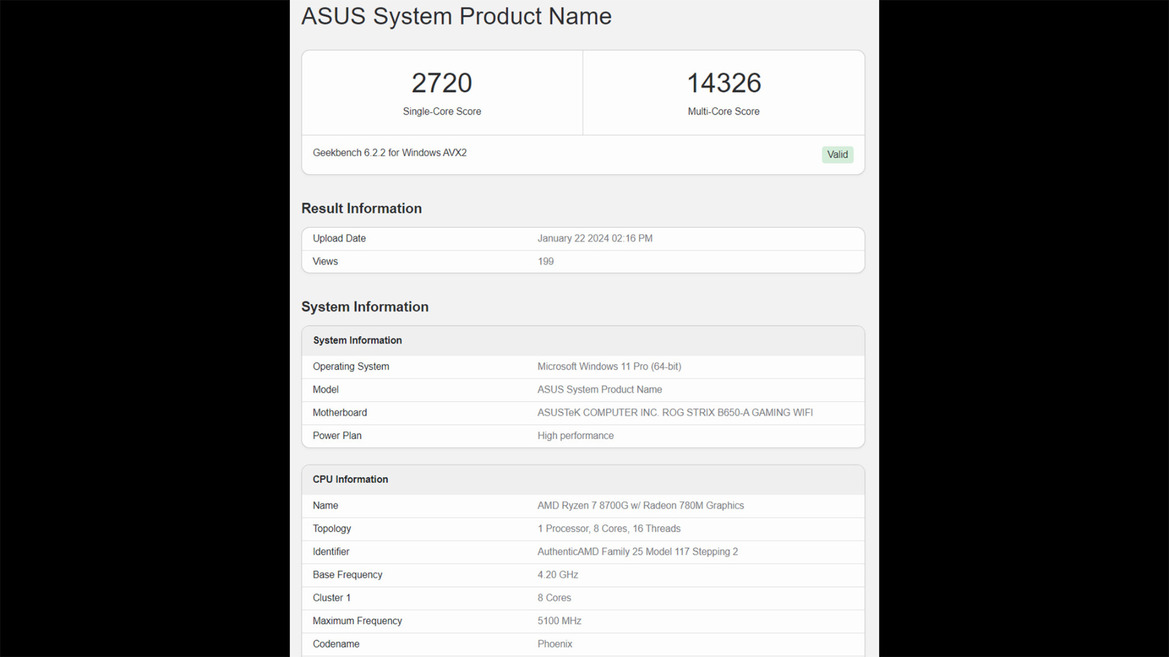Select the '4.20 GHz' value
Viewport: 1169px width, 657px height.
558,576
